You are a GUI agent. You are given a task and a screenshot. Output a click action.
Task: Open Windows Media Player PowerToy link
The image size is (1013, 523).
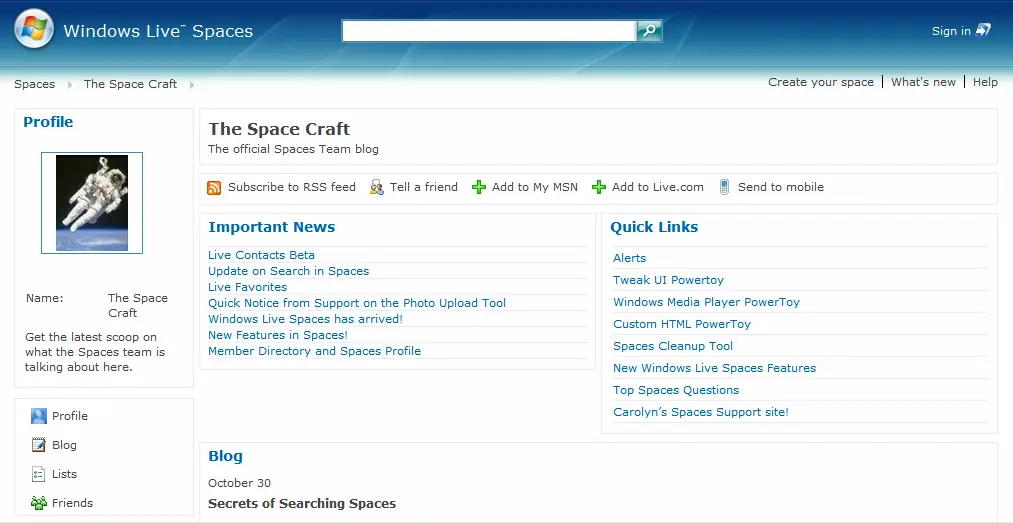(706, 302)
